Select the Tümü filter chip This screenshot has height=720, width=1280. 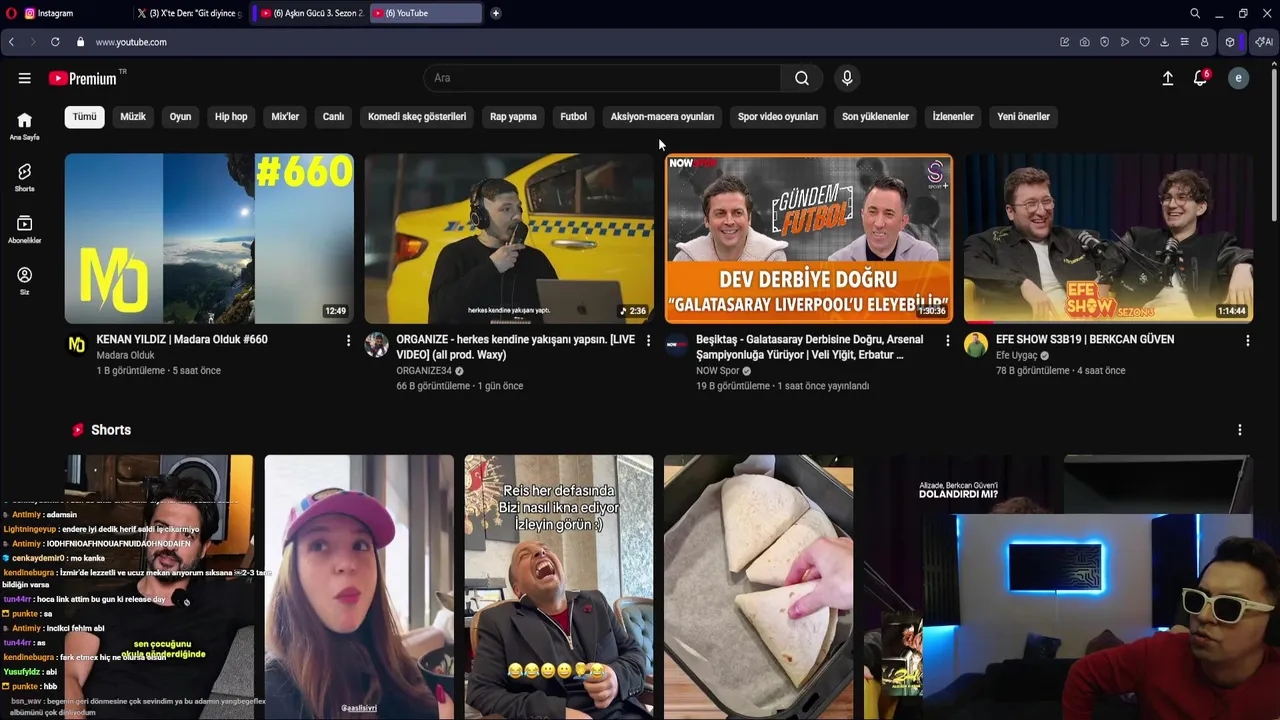click(85, 117)
